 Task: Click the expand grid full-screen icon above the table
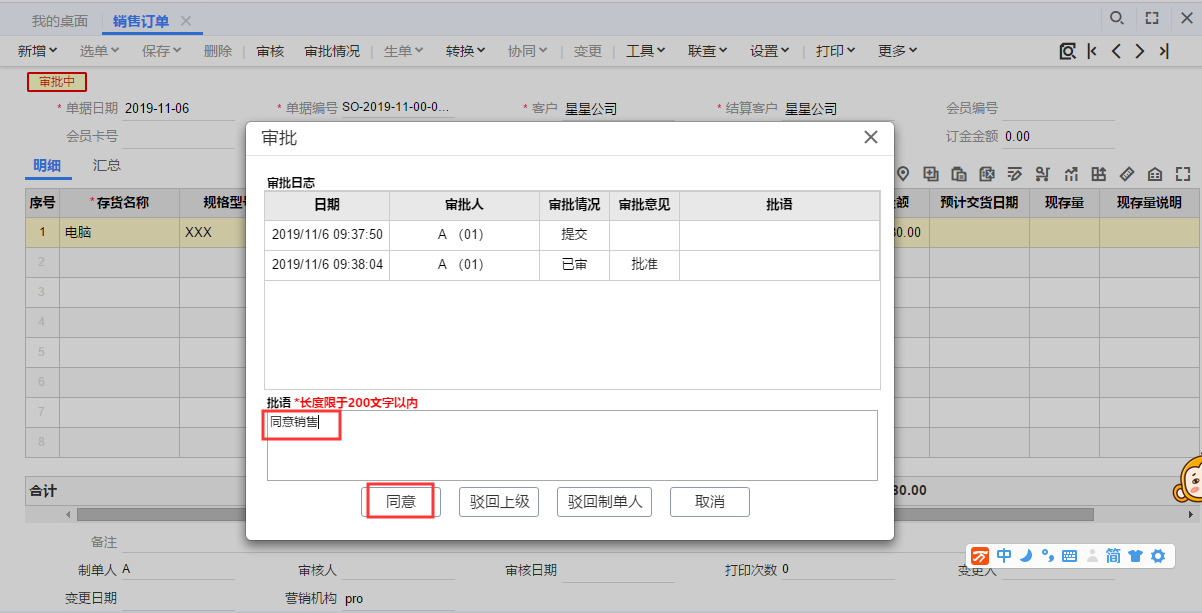[1184, 174]
